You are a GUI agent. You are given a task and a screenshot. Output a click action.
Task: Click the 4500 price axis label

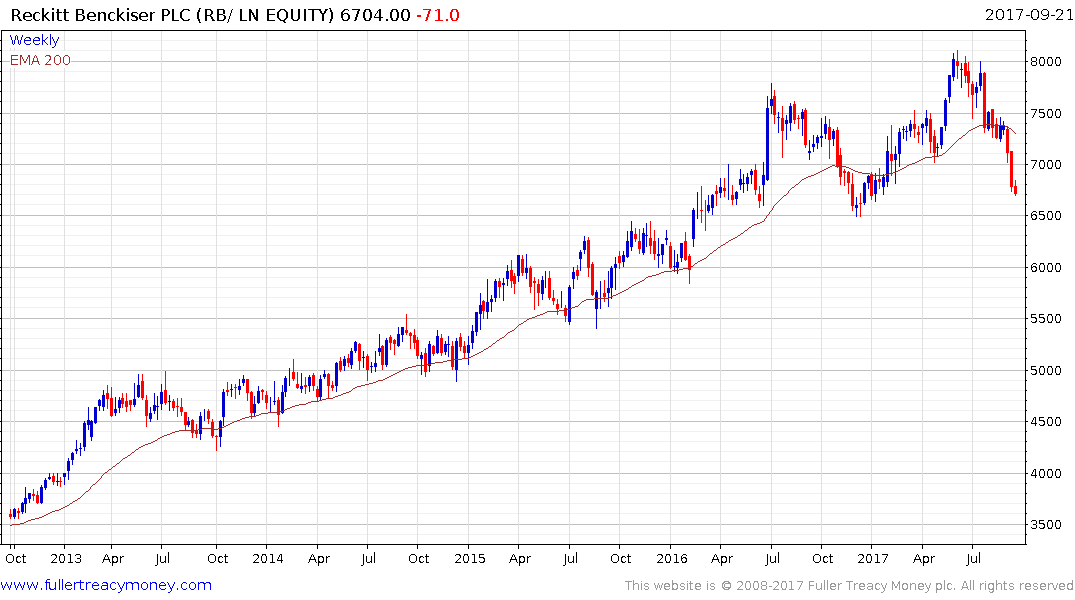coord(1046,422)
